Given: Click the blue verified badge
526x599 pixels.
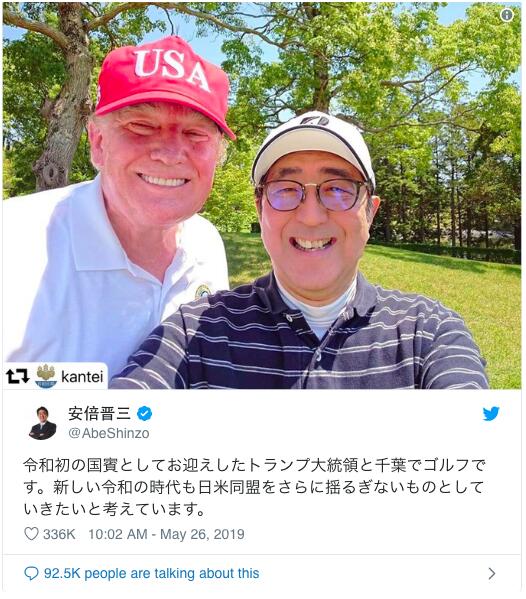Looking at the screenshot, I should (144, 414).
